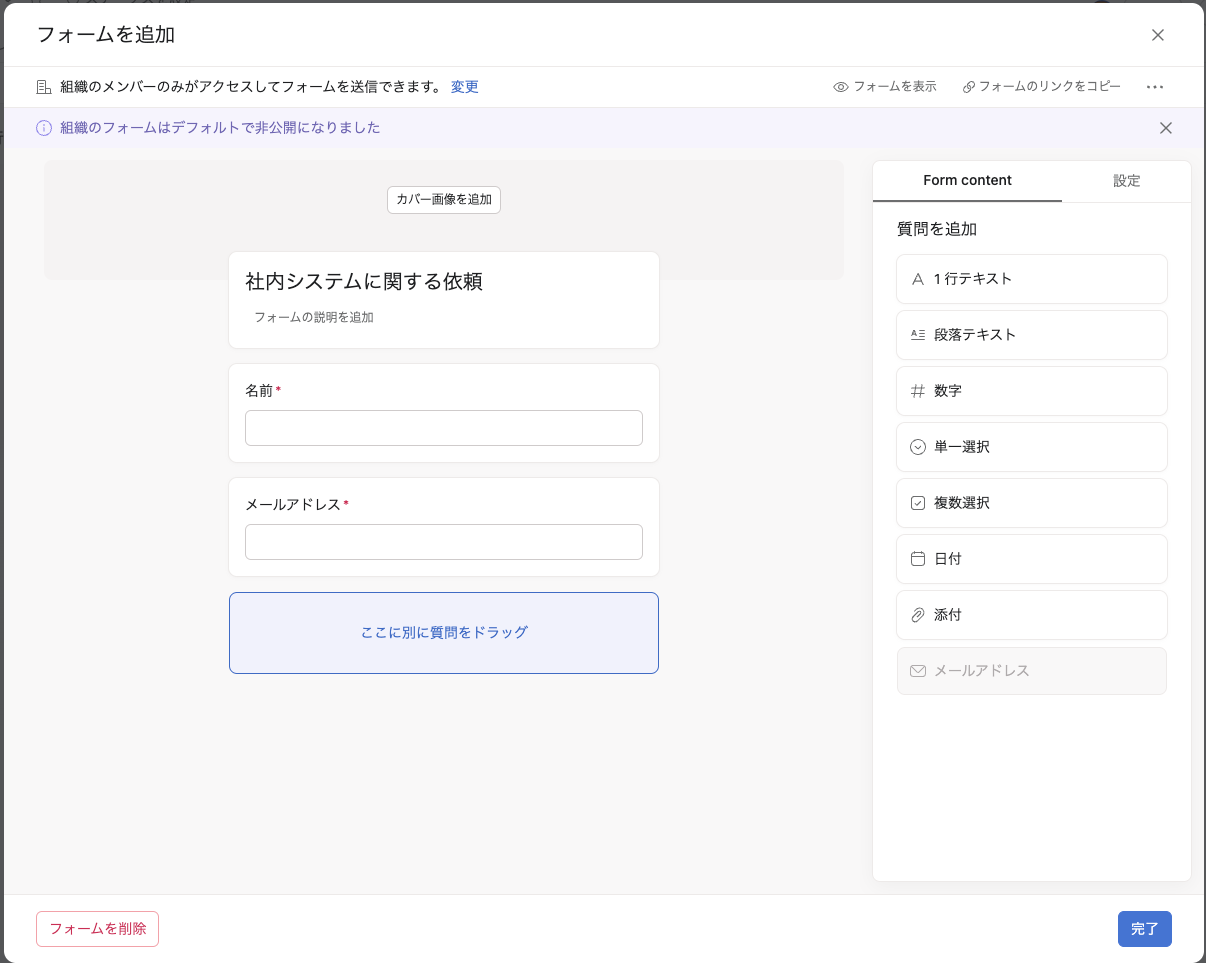Switch to the Form content tab
The height and width of the screenshot is (963, 1206).
pos(967,181)
